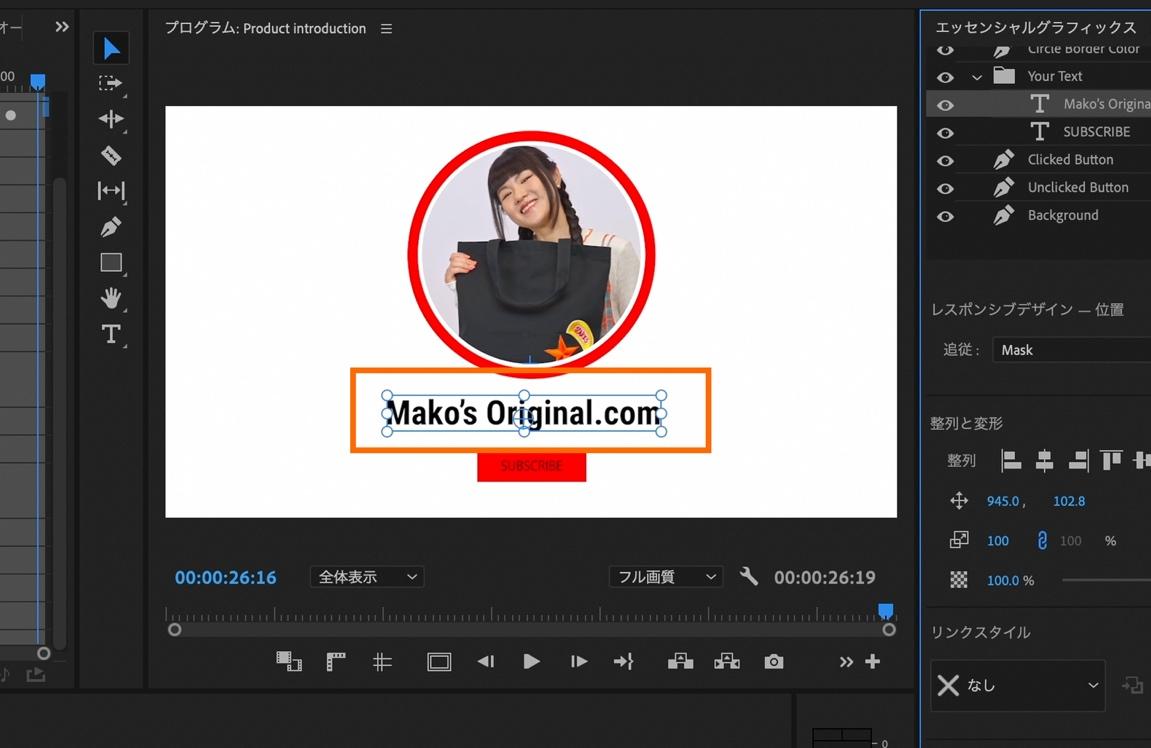Open the 追従 Mask pin dropdown
This screenshot has height=748, width=1151.
1072,350
